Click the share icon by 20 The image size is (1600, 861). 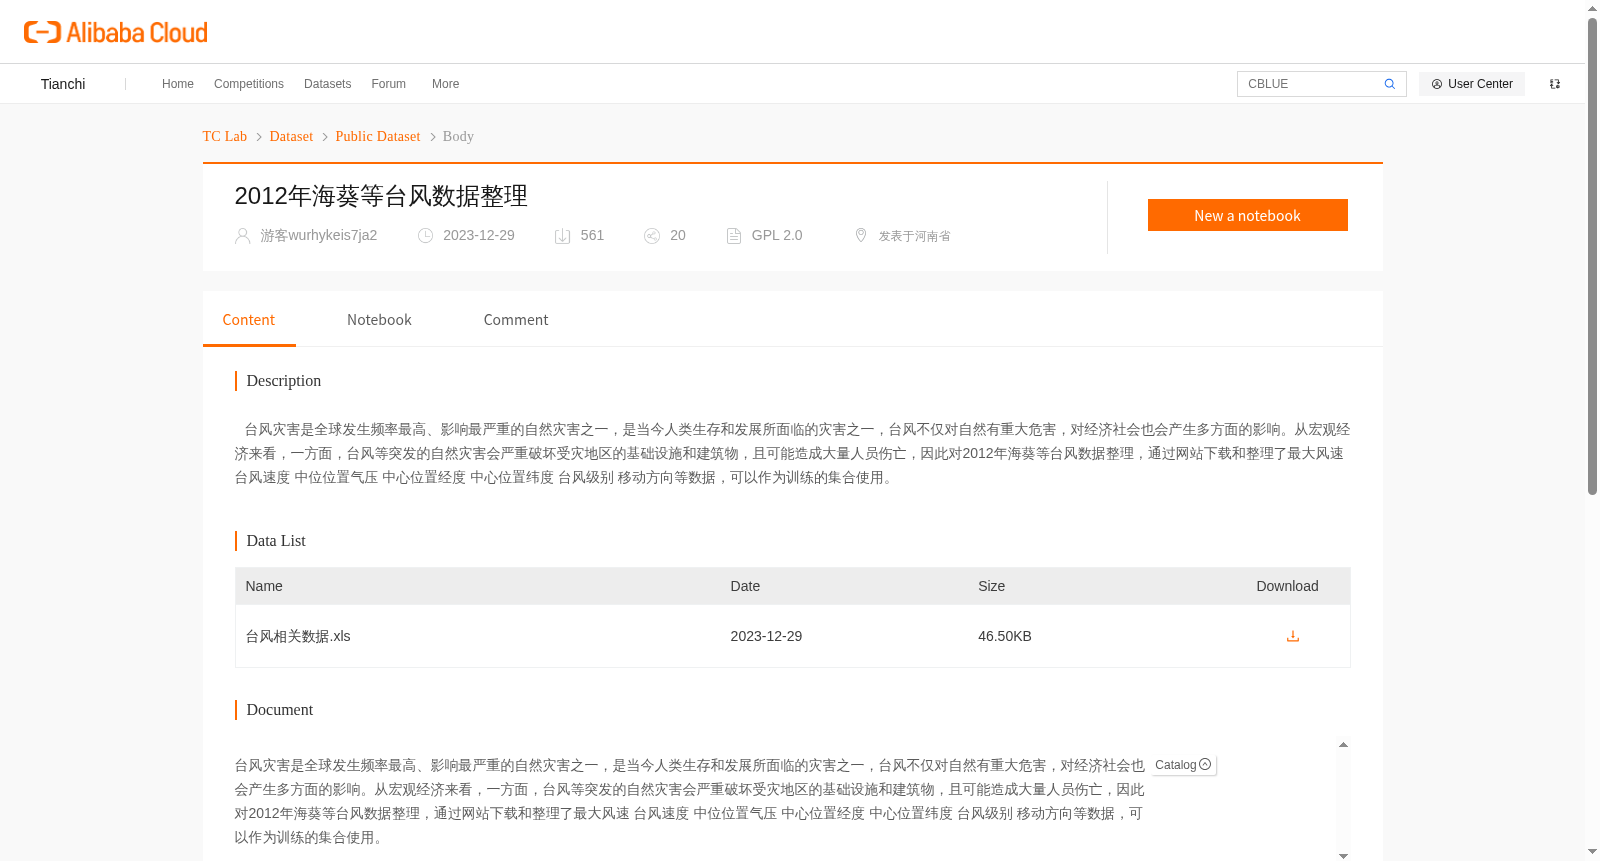point(652,236)
